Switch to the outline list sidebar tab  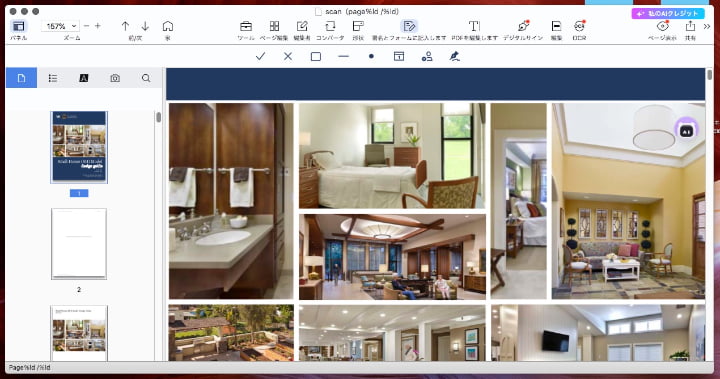[53, 78]
